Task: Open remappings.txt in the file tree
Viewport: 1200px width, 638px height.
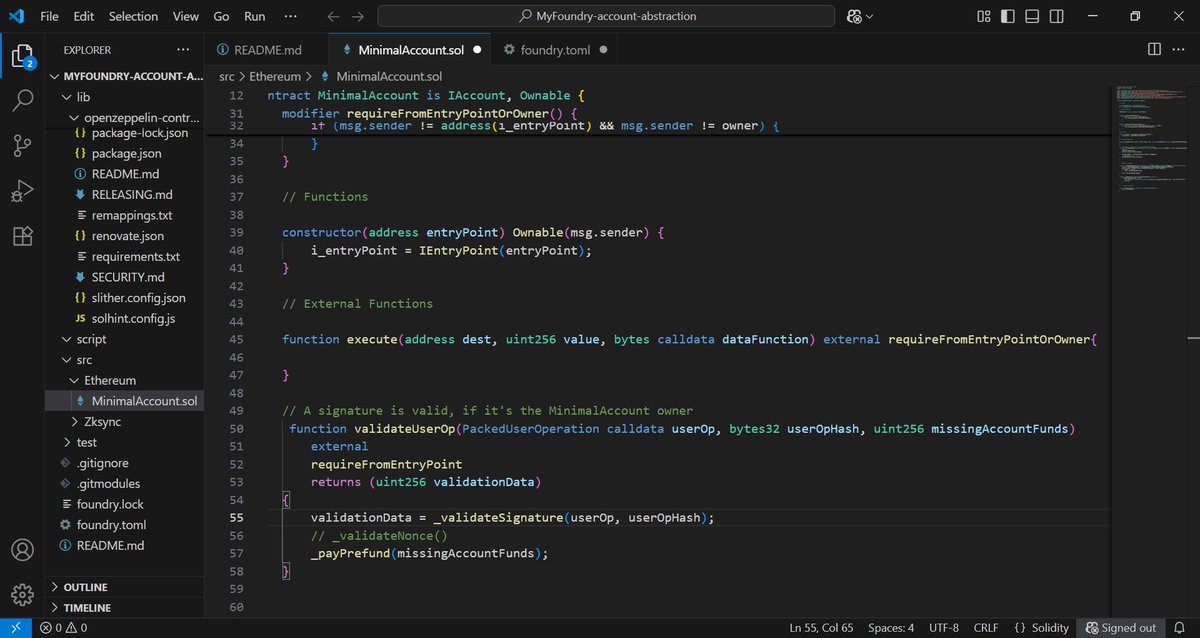Action: click(132, 215)
